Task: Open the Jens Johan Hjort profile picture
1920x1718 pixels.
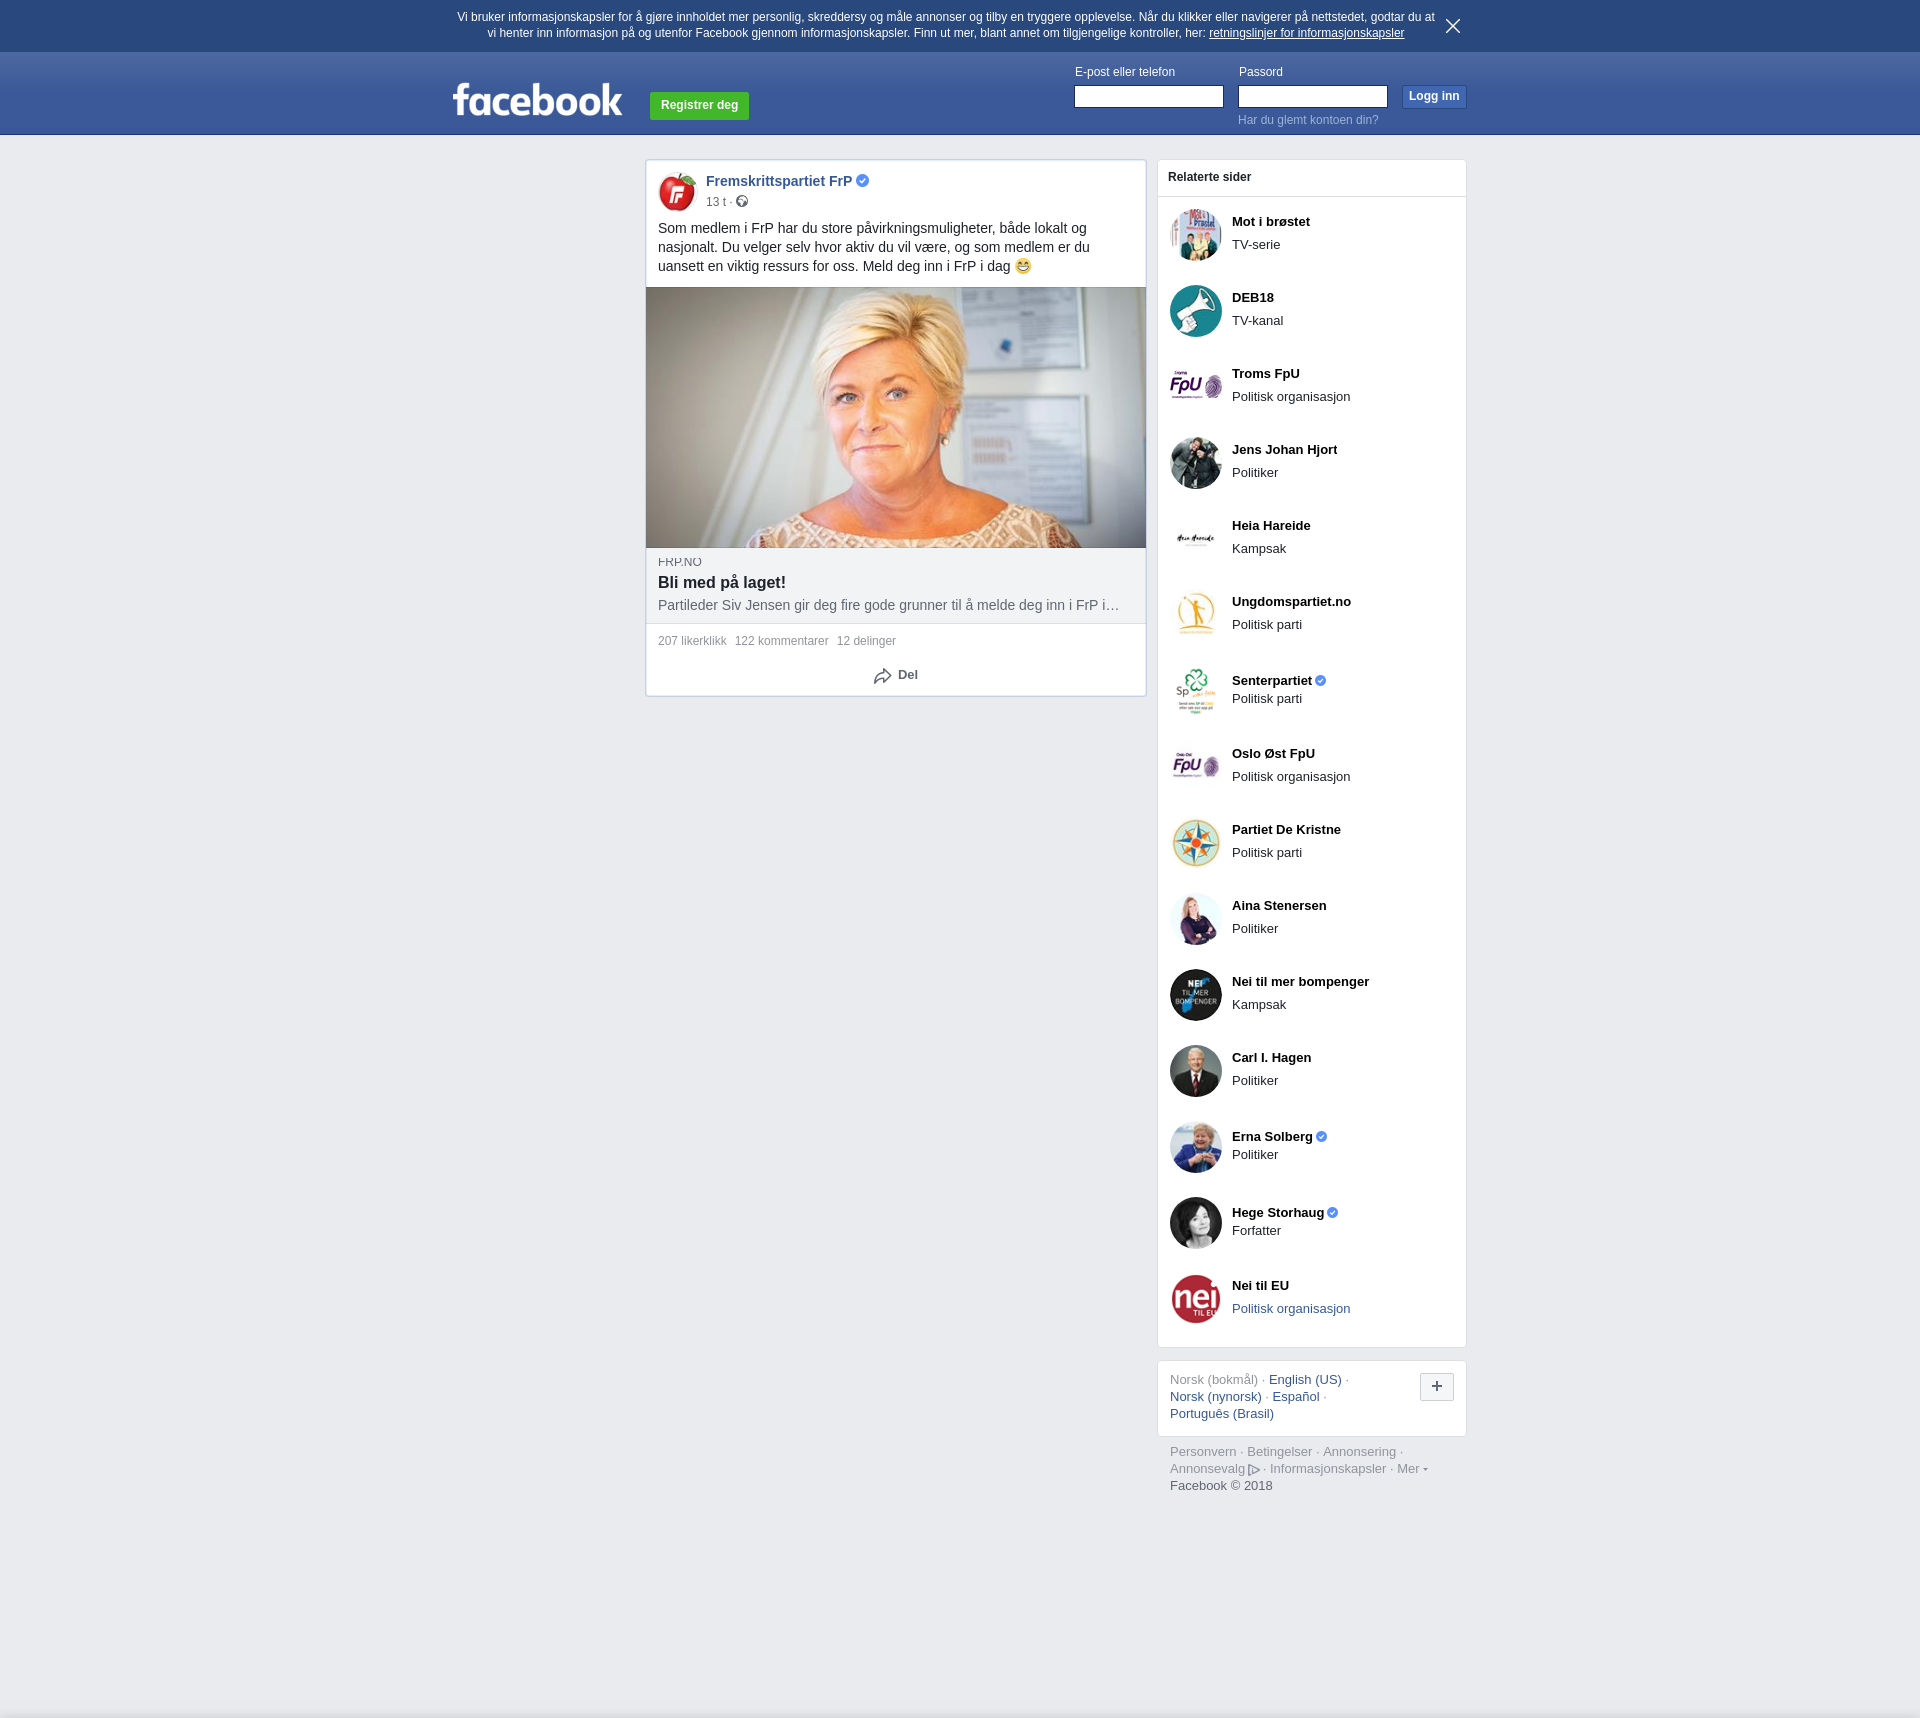Action: point(1196,463)
